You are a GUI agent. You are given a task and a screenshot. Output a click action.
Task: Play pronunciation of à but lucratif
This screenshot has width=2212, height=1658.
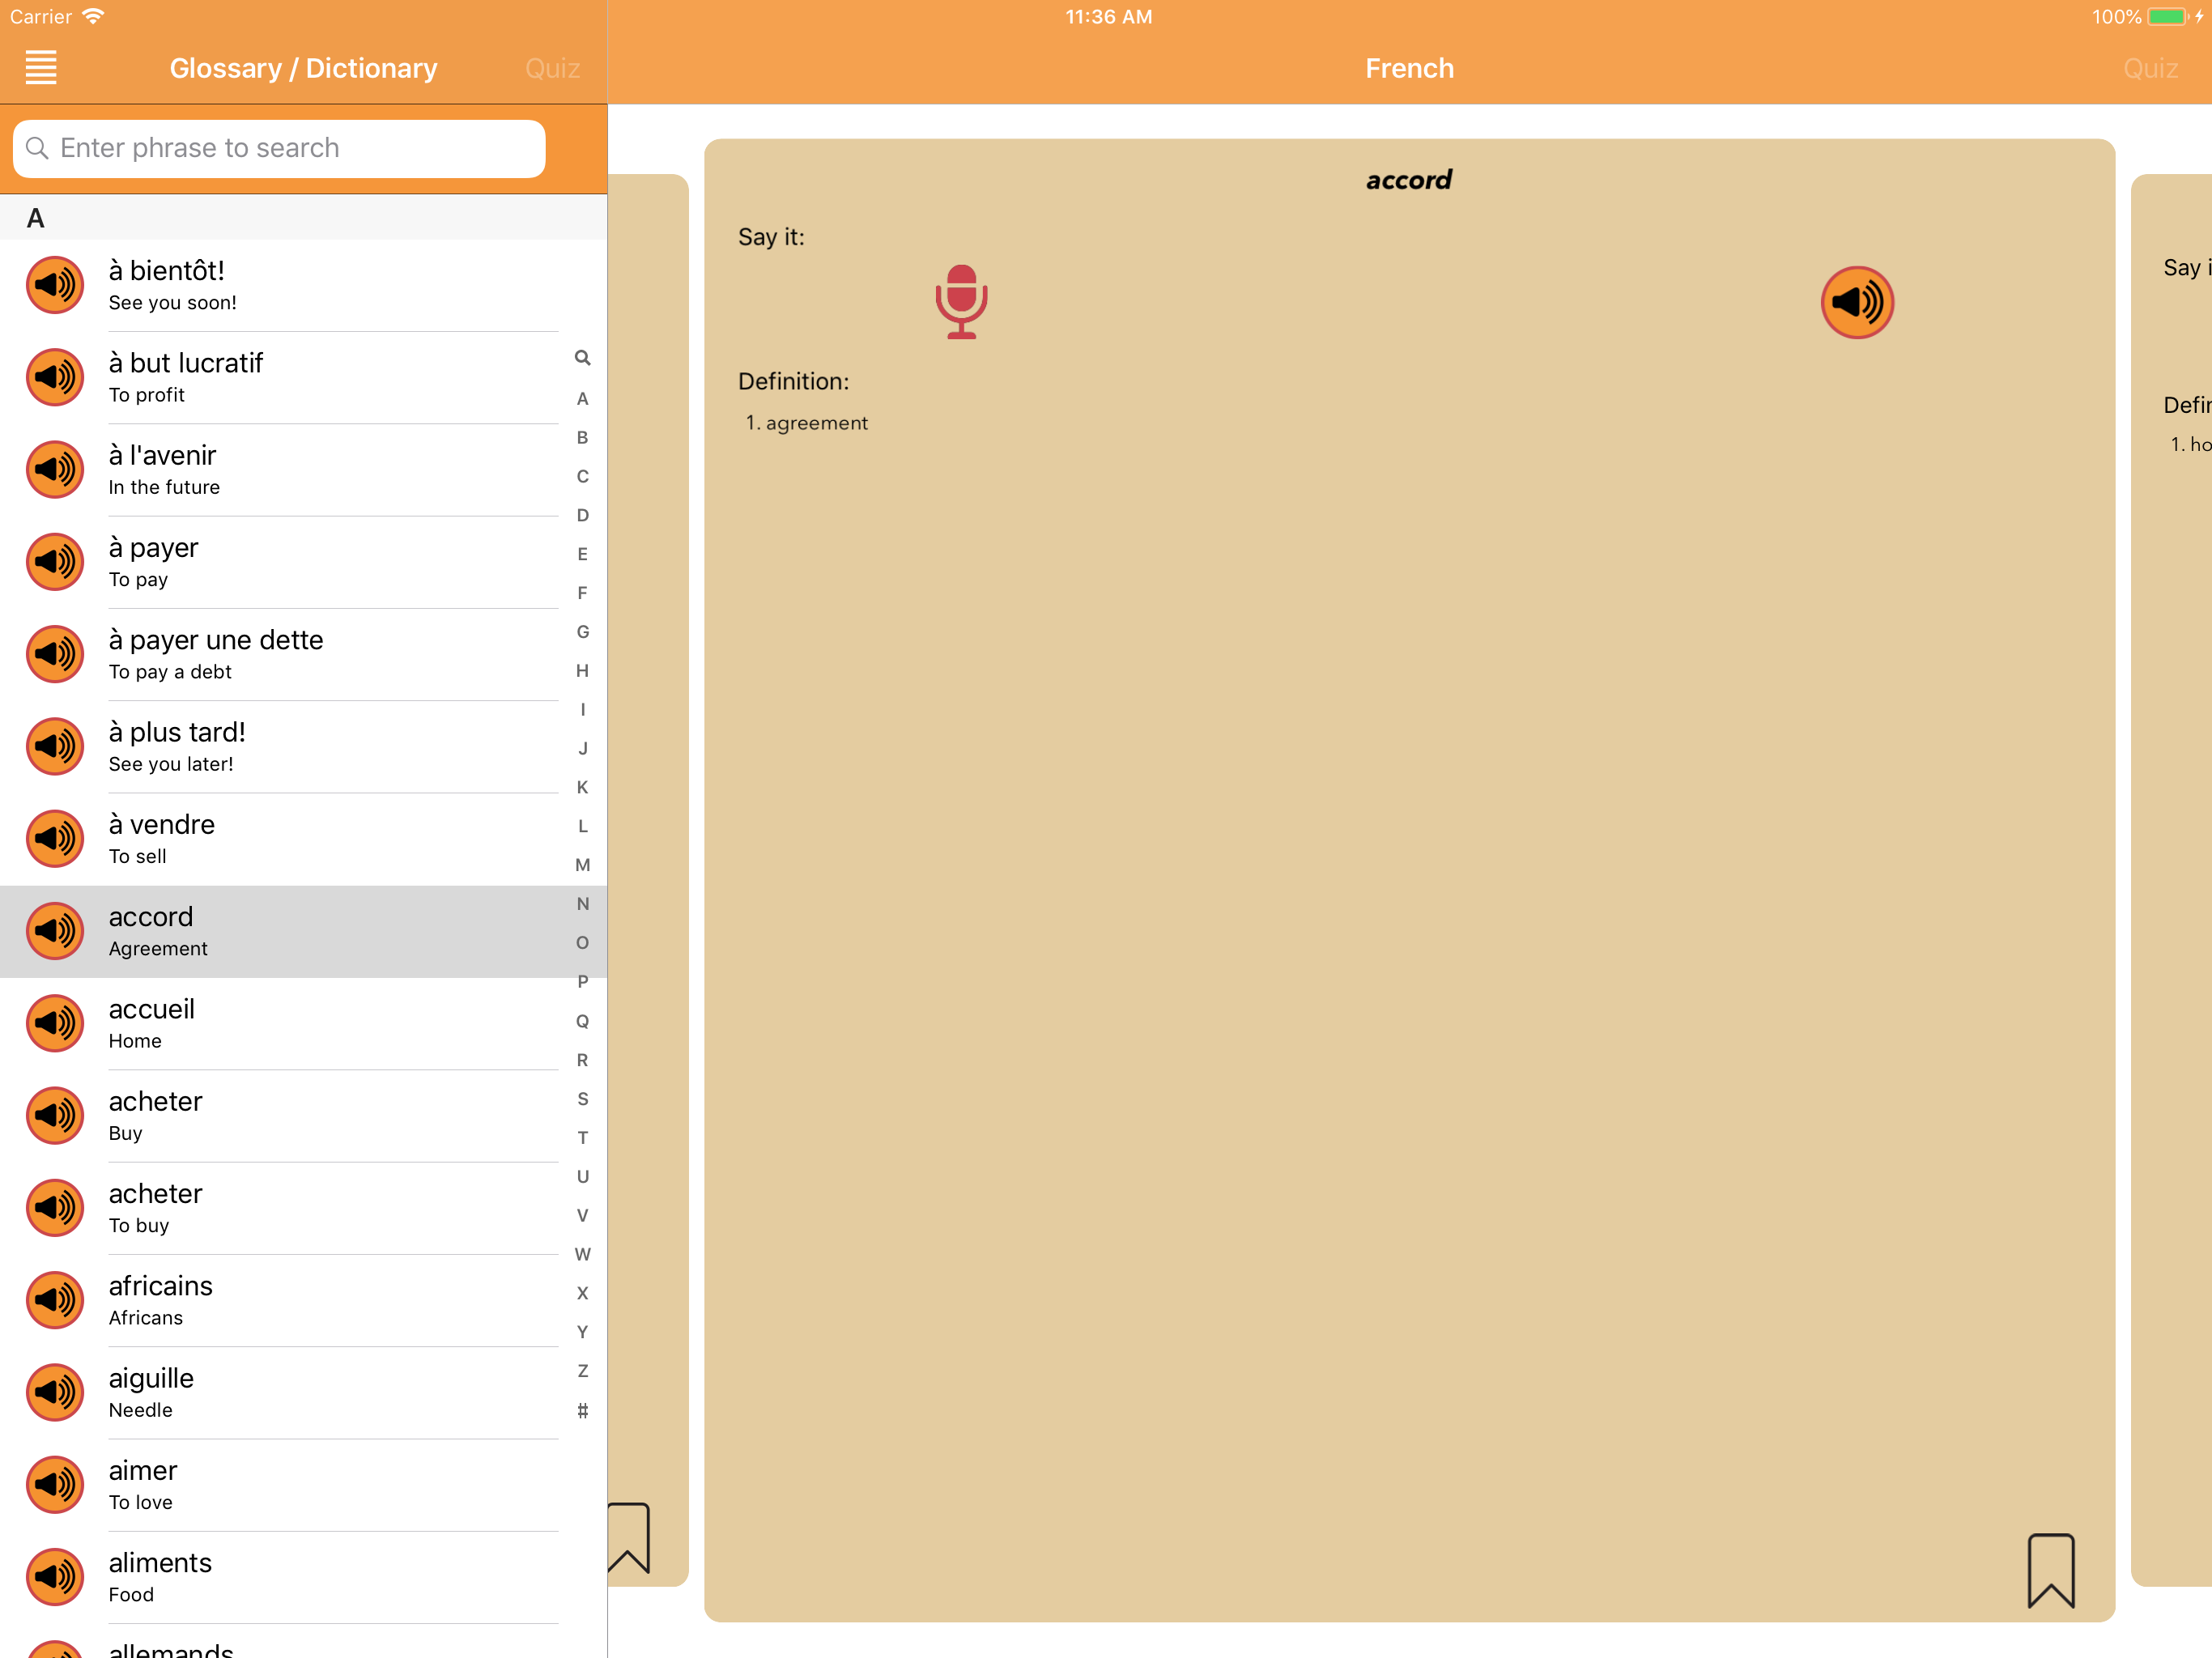point(55,377)
